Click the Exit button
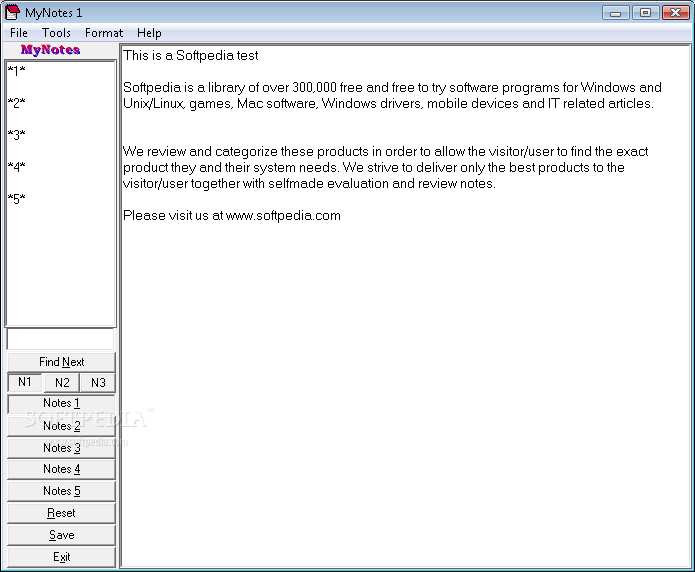 click(x=61, y=557)
